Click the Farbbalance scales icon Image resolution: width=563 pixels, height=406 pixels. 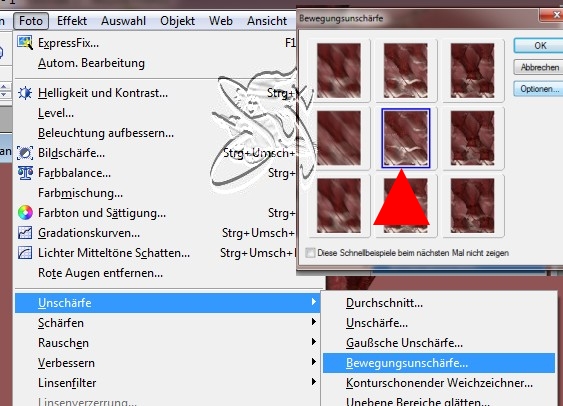(x=25, y=173)
